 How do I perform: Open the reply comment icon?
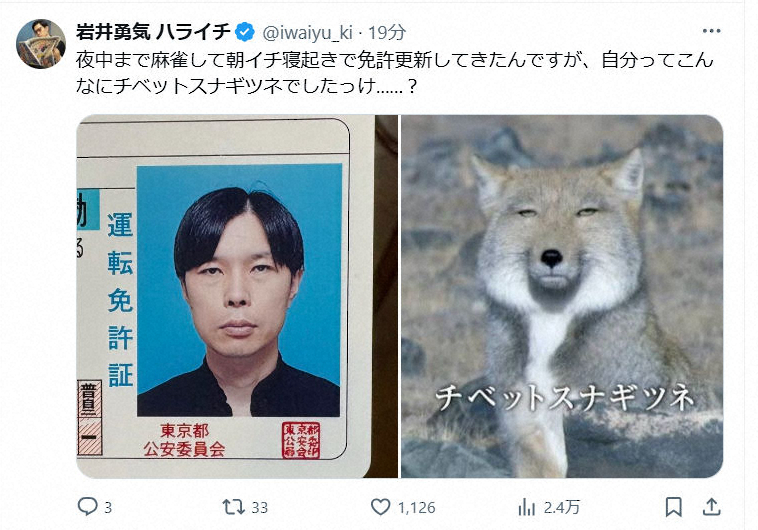click(87, 507)
